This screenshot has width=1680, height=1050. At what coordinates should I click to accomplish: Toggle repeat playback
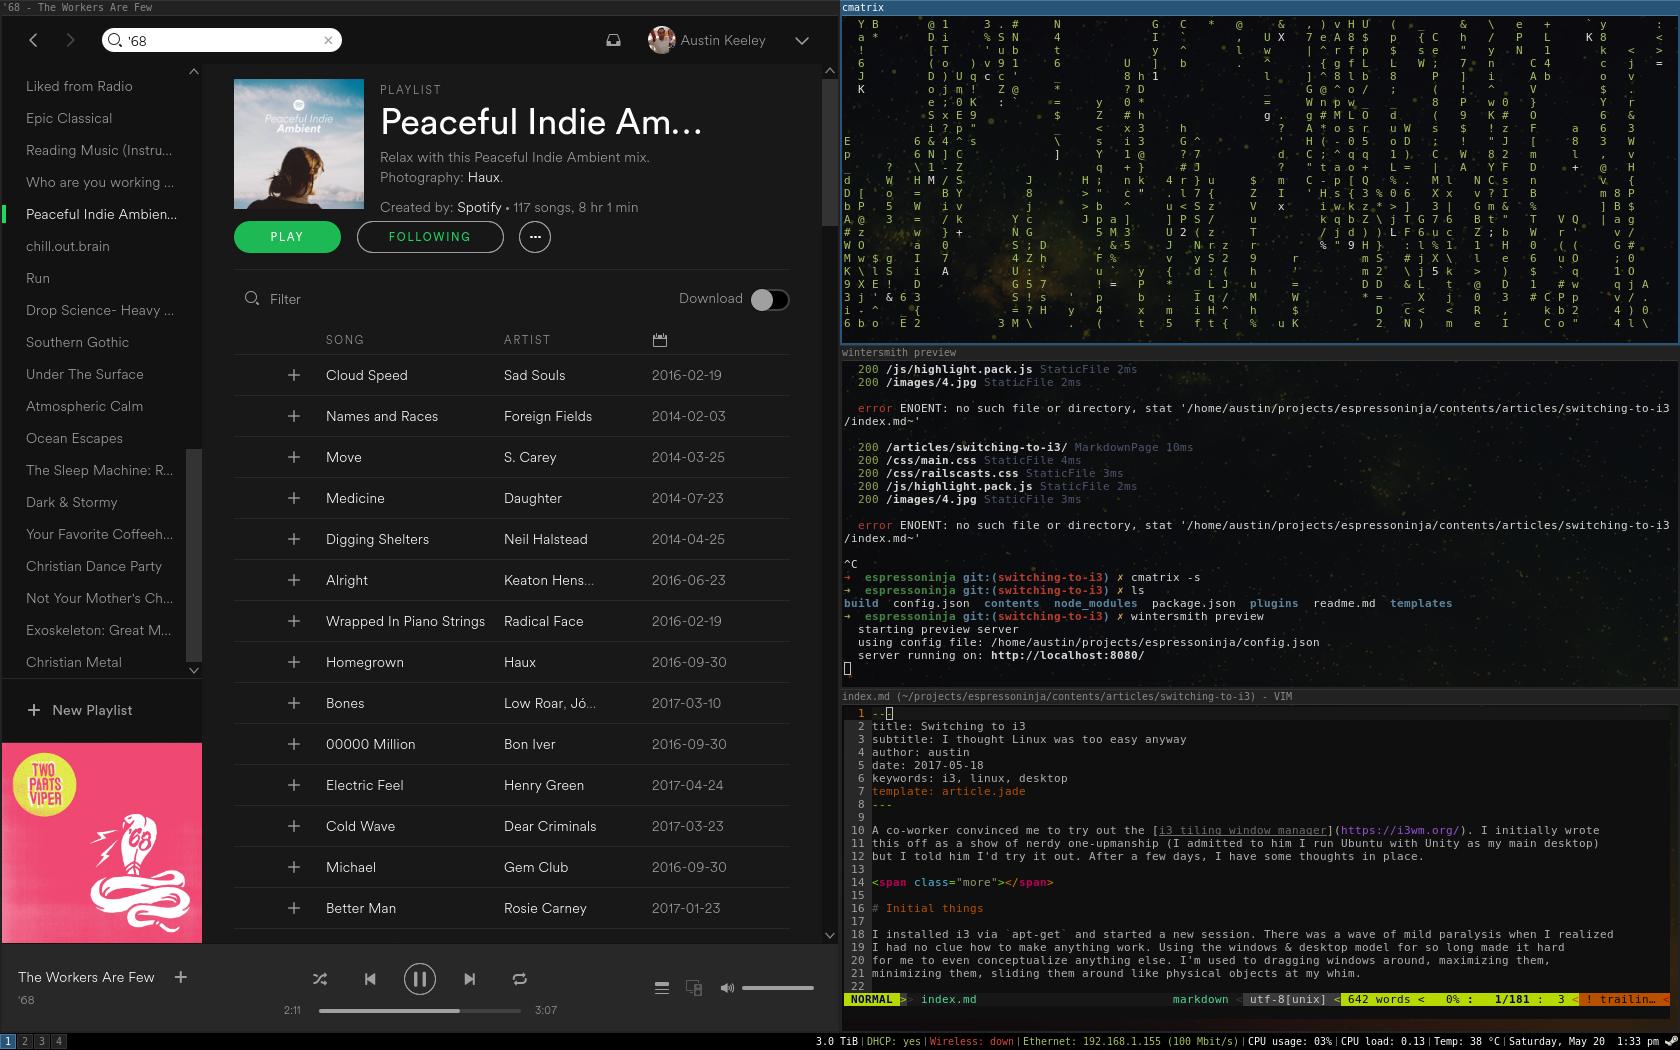click(520, 979)
